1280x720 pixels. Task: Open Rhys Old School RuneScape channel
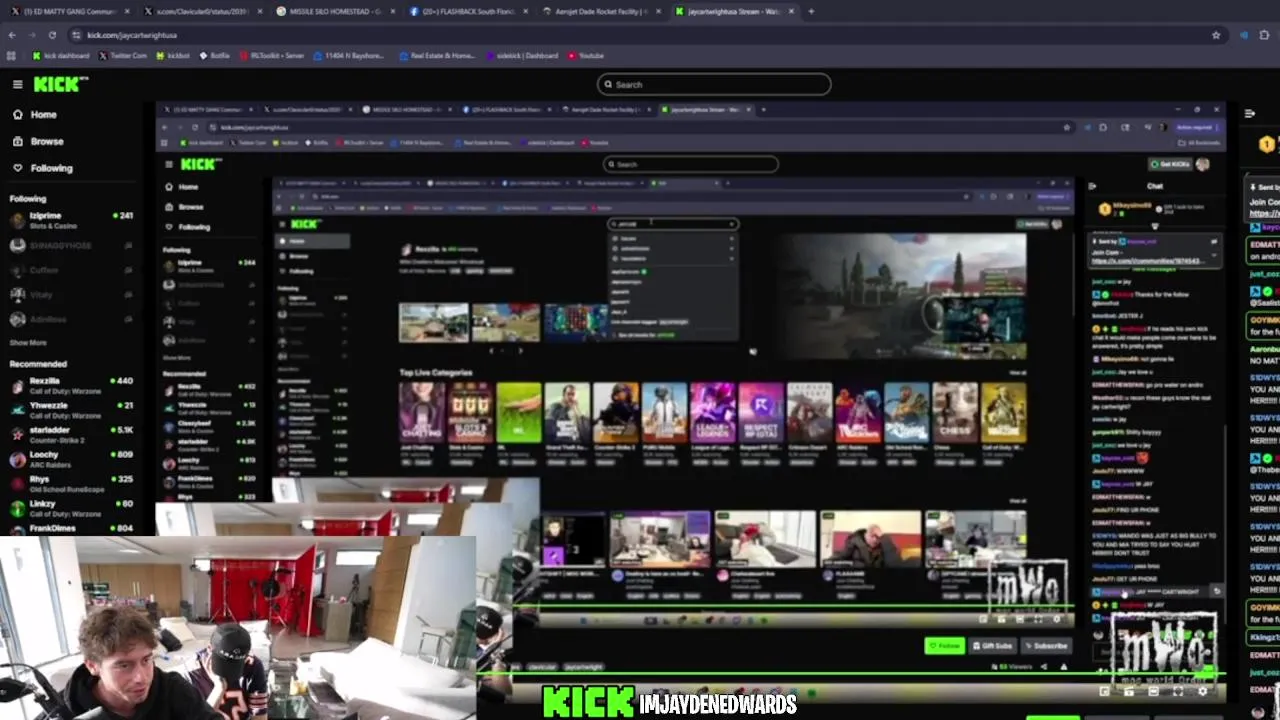pyautogui.click(x=71, y=484)
